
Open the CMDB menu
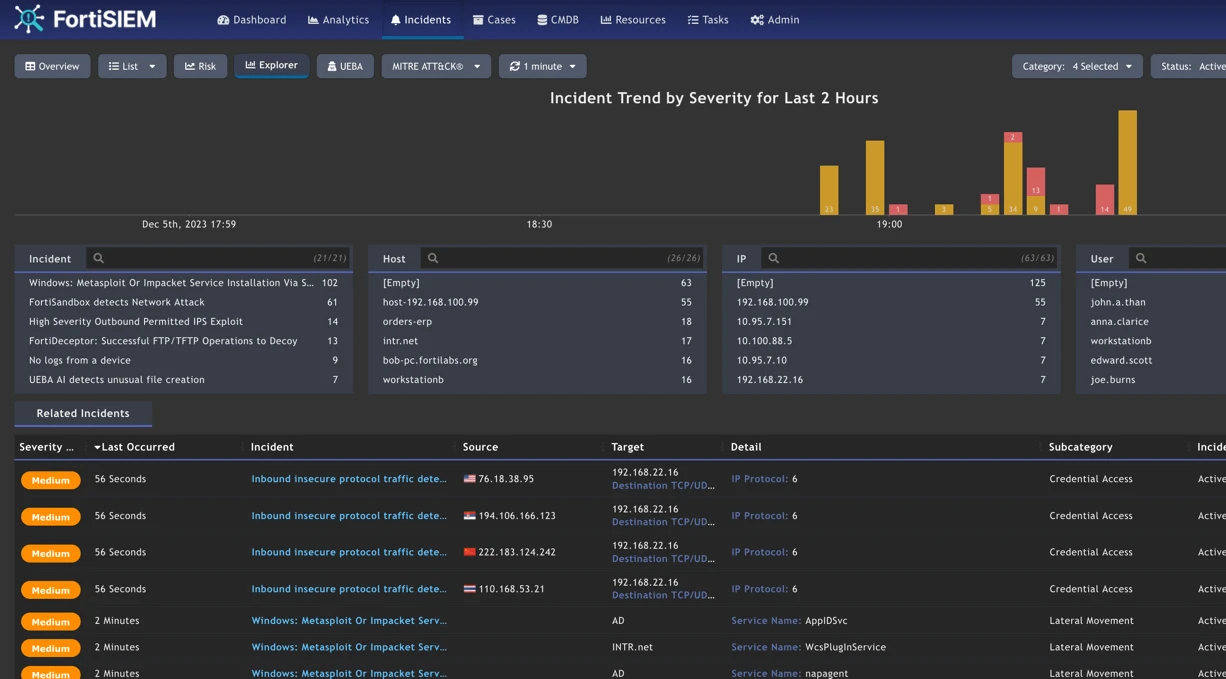(x=557, y=20)
